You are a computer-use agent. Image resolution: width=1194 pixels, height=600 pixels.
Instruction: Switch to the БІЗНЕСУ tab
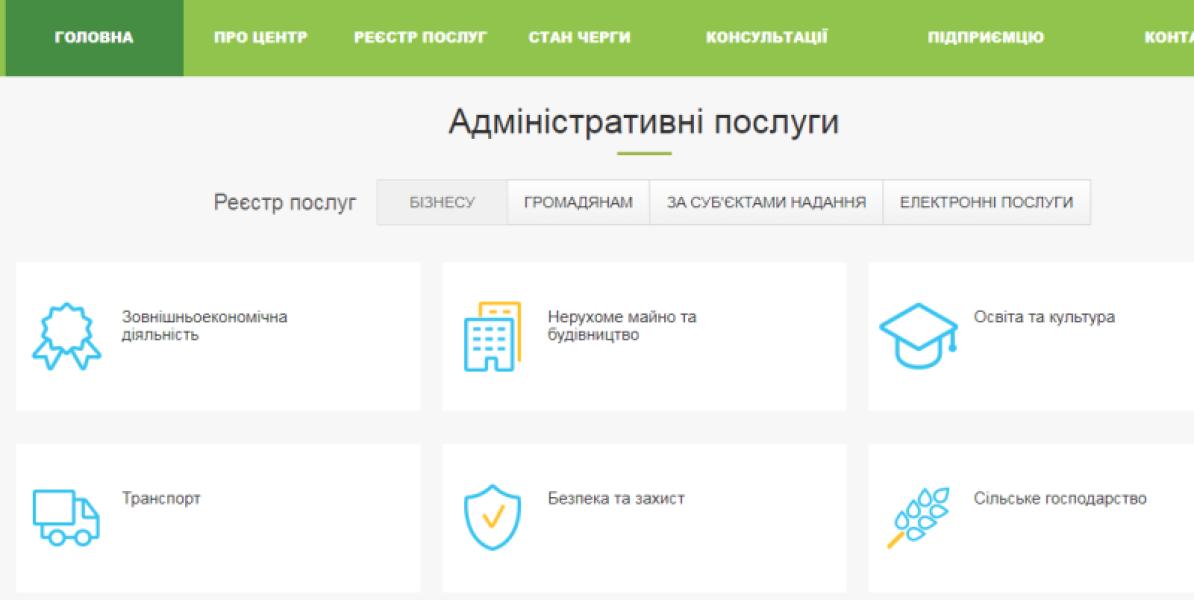pos(442,203)
